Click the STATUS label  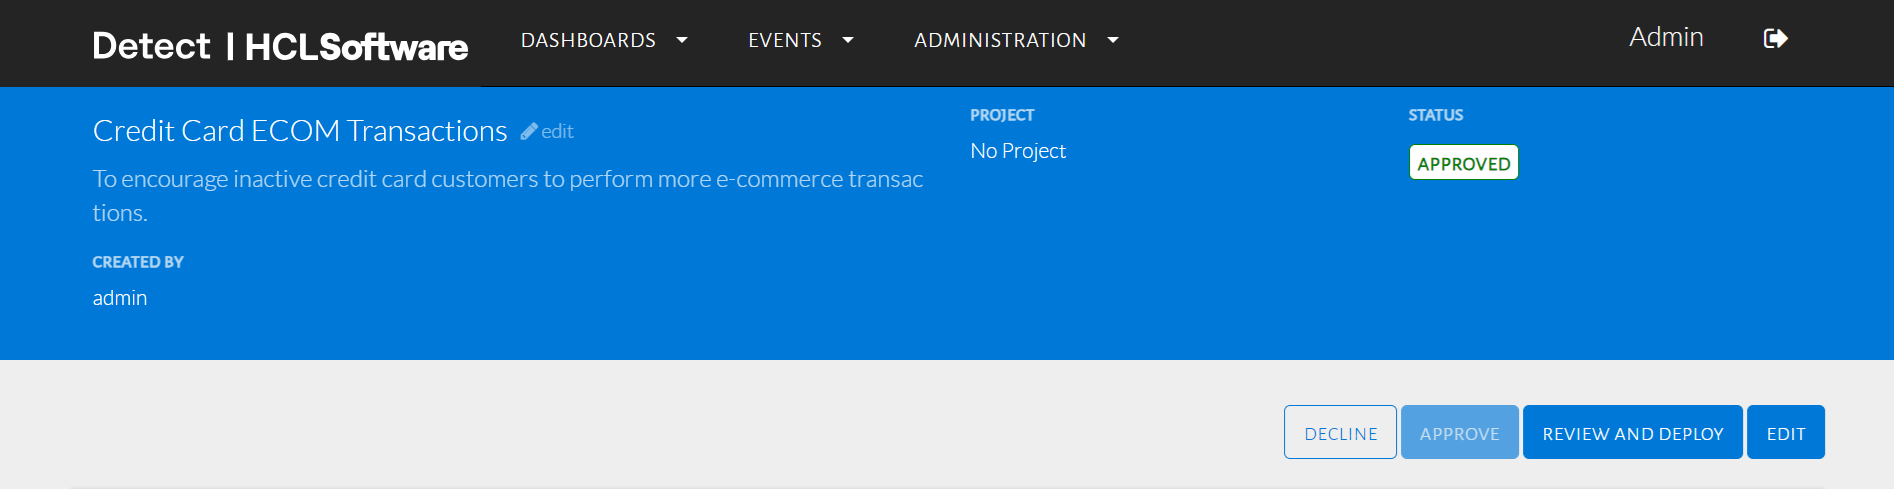tap(1435, 115)
